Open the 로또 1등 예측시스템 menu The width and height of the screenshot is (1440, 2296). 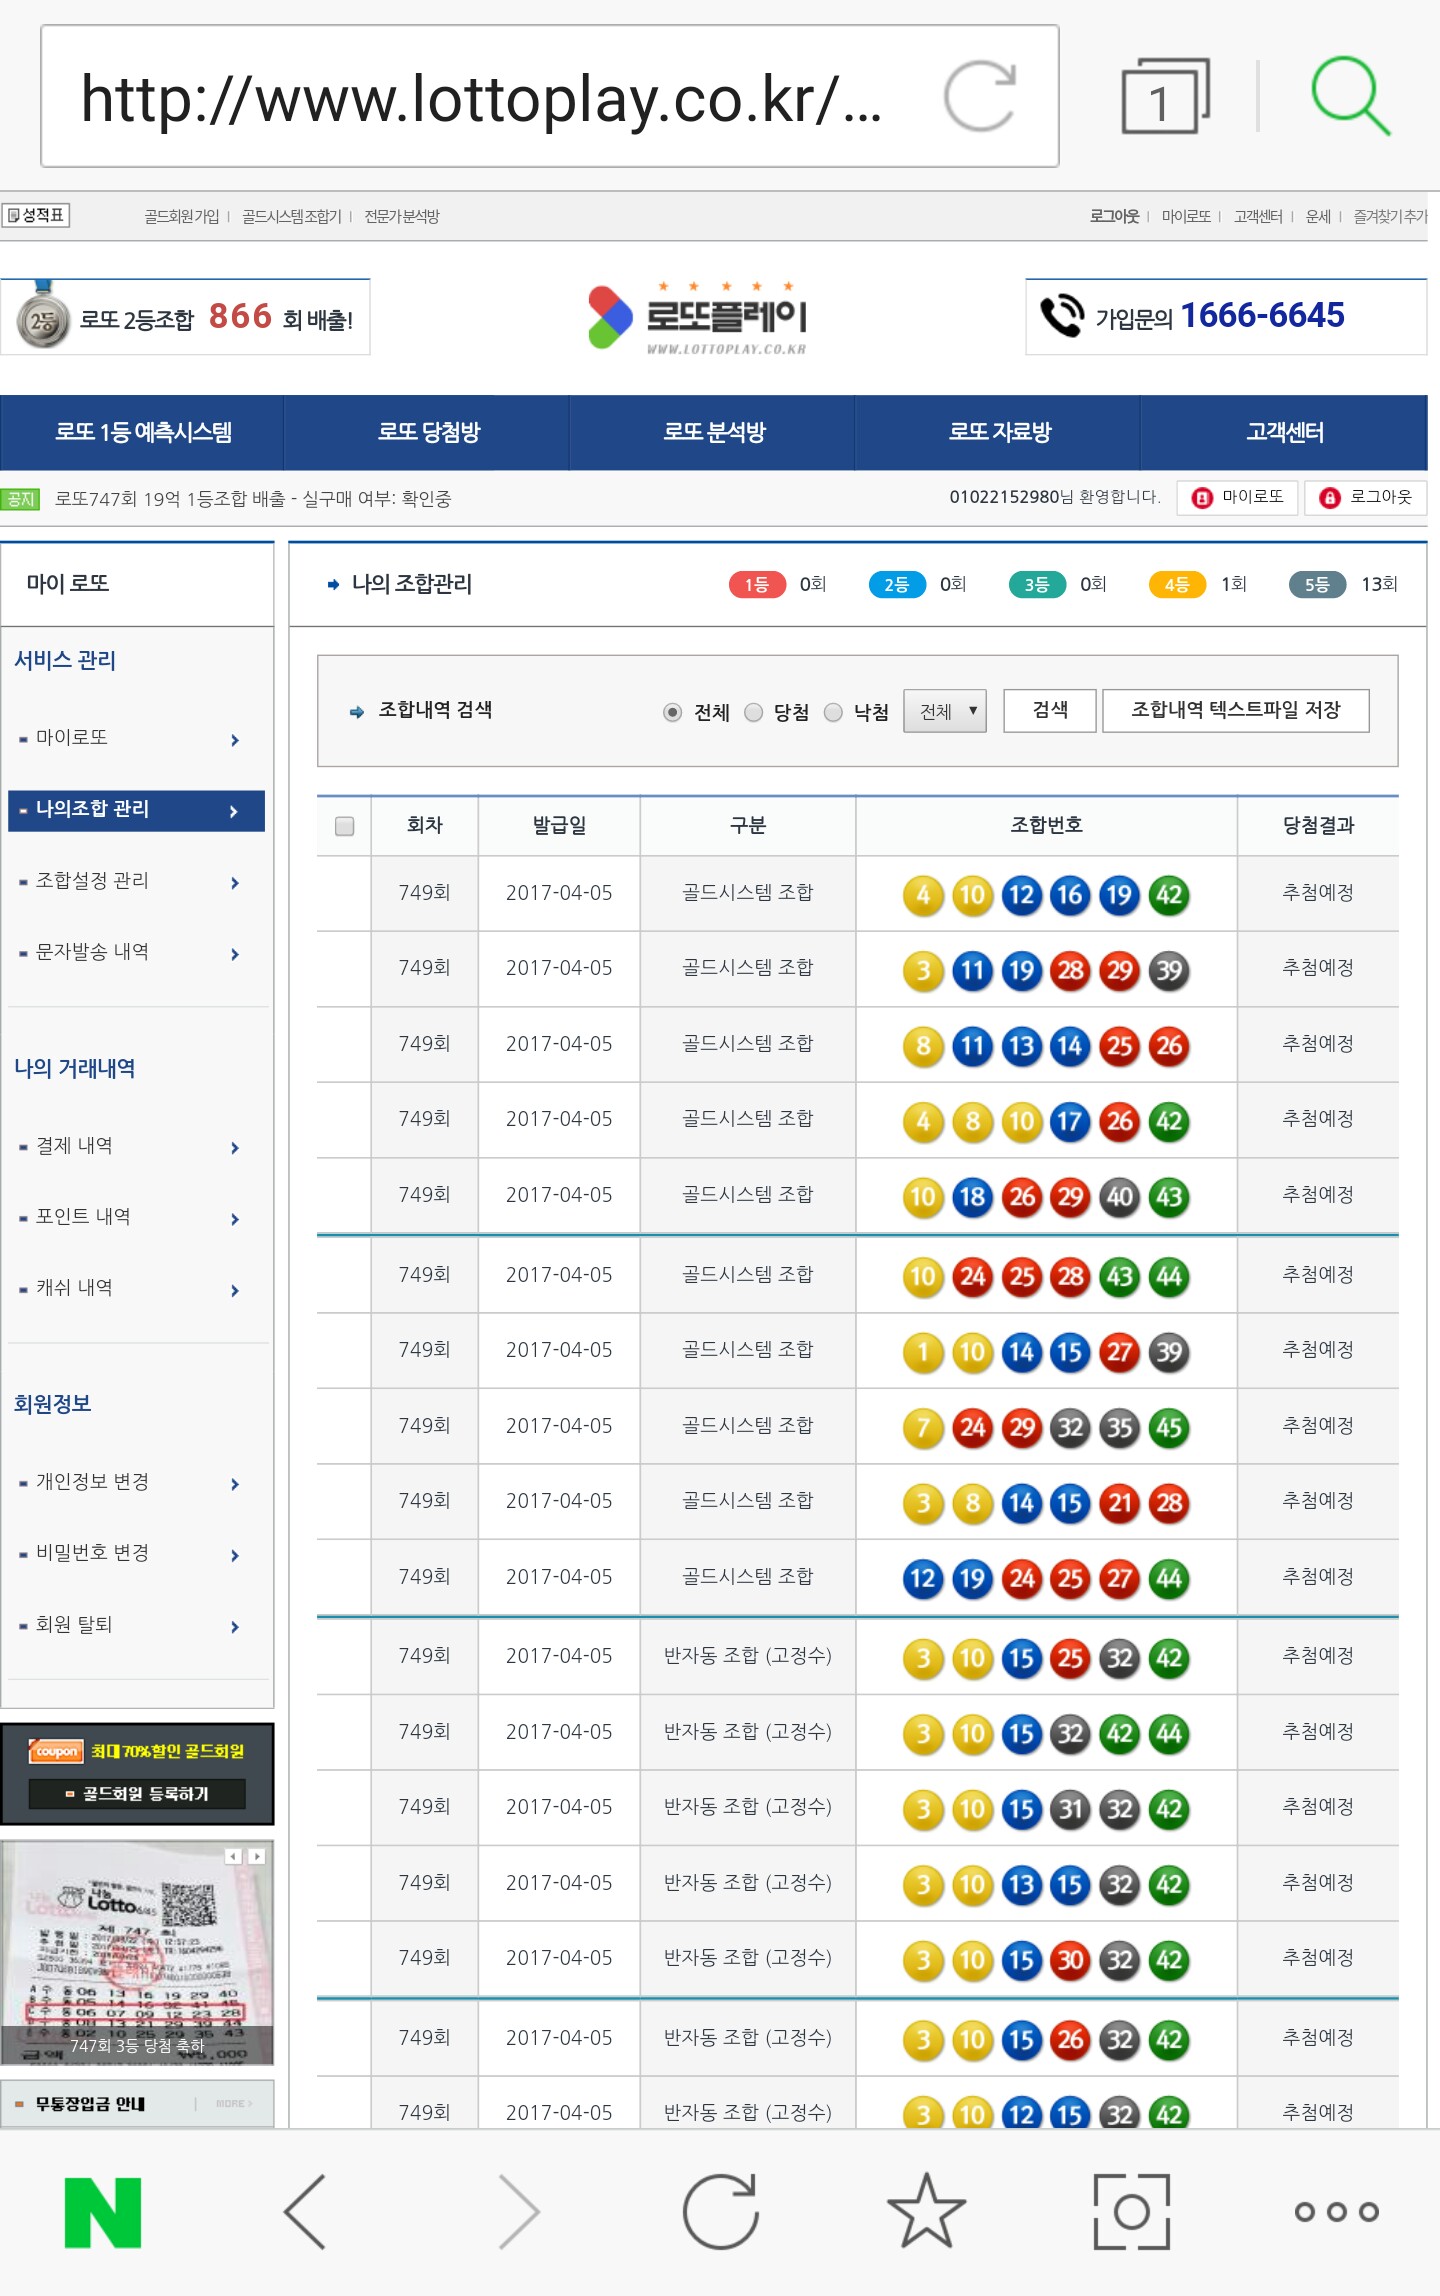tap(143, 432)
